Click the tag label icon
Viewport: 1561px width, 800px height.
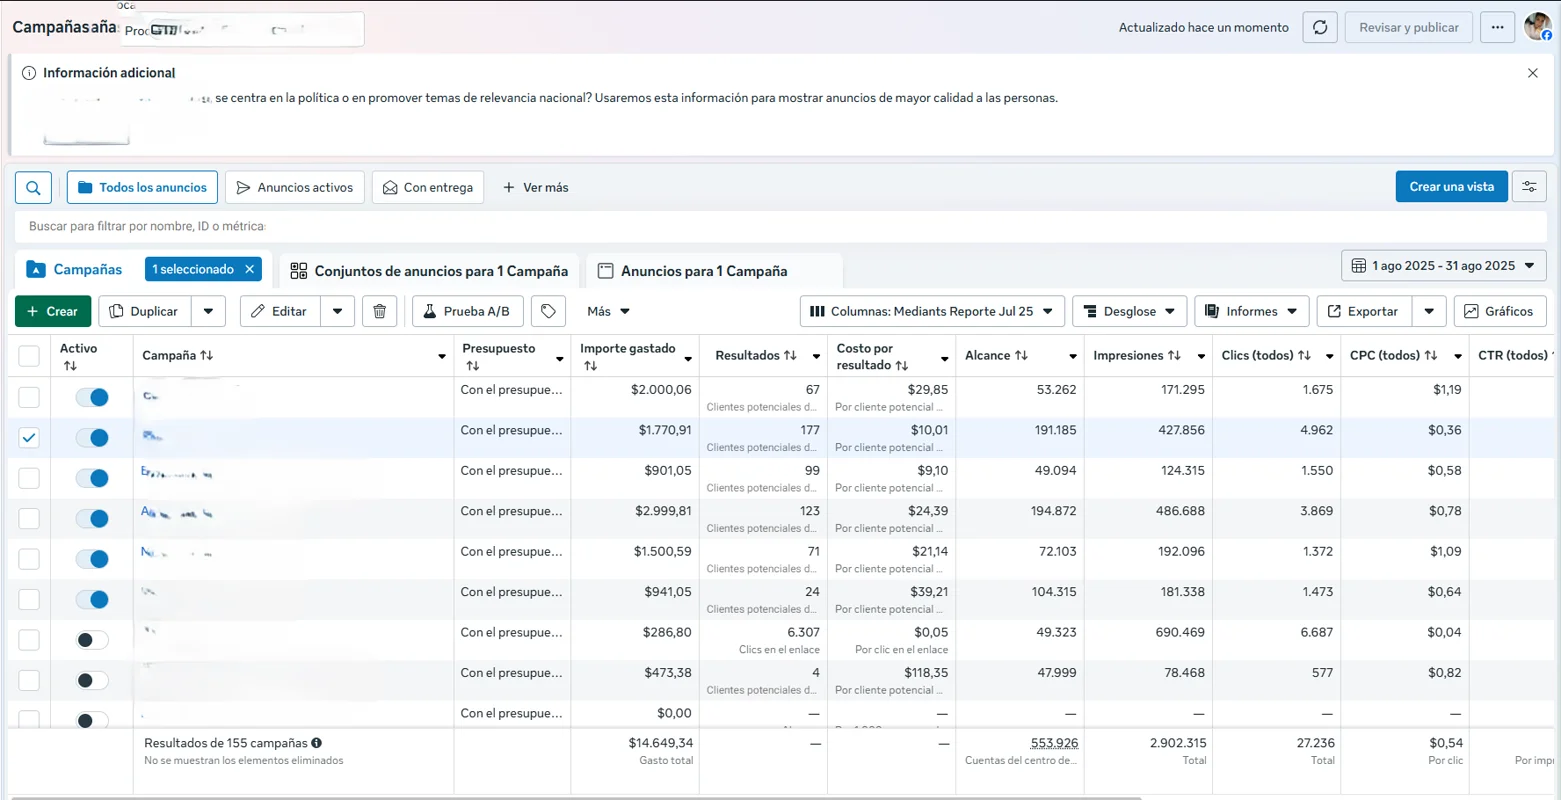click(548, 311)
